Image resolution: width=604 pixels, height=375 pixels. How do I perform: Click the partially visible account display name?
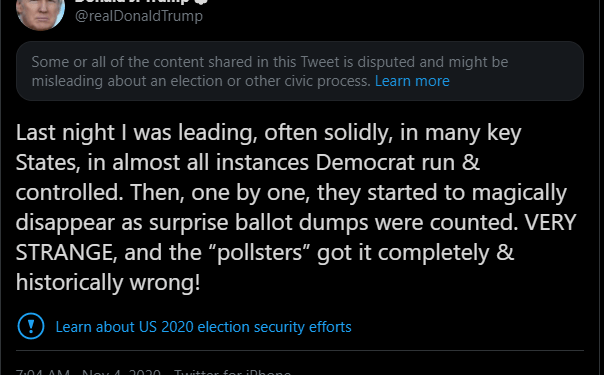[132, 1]
